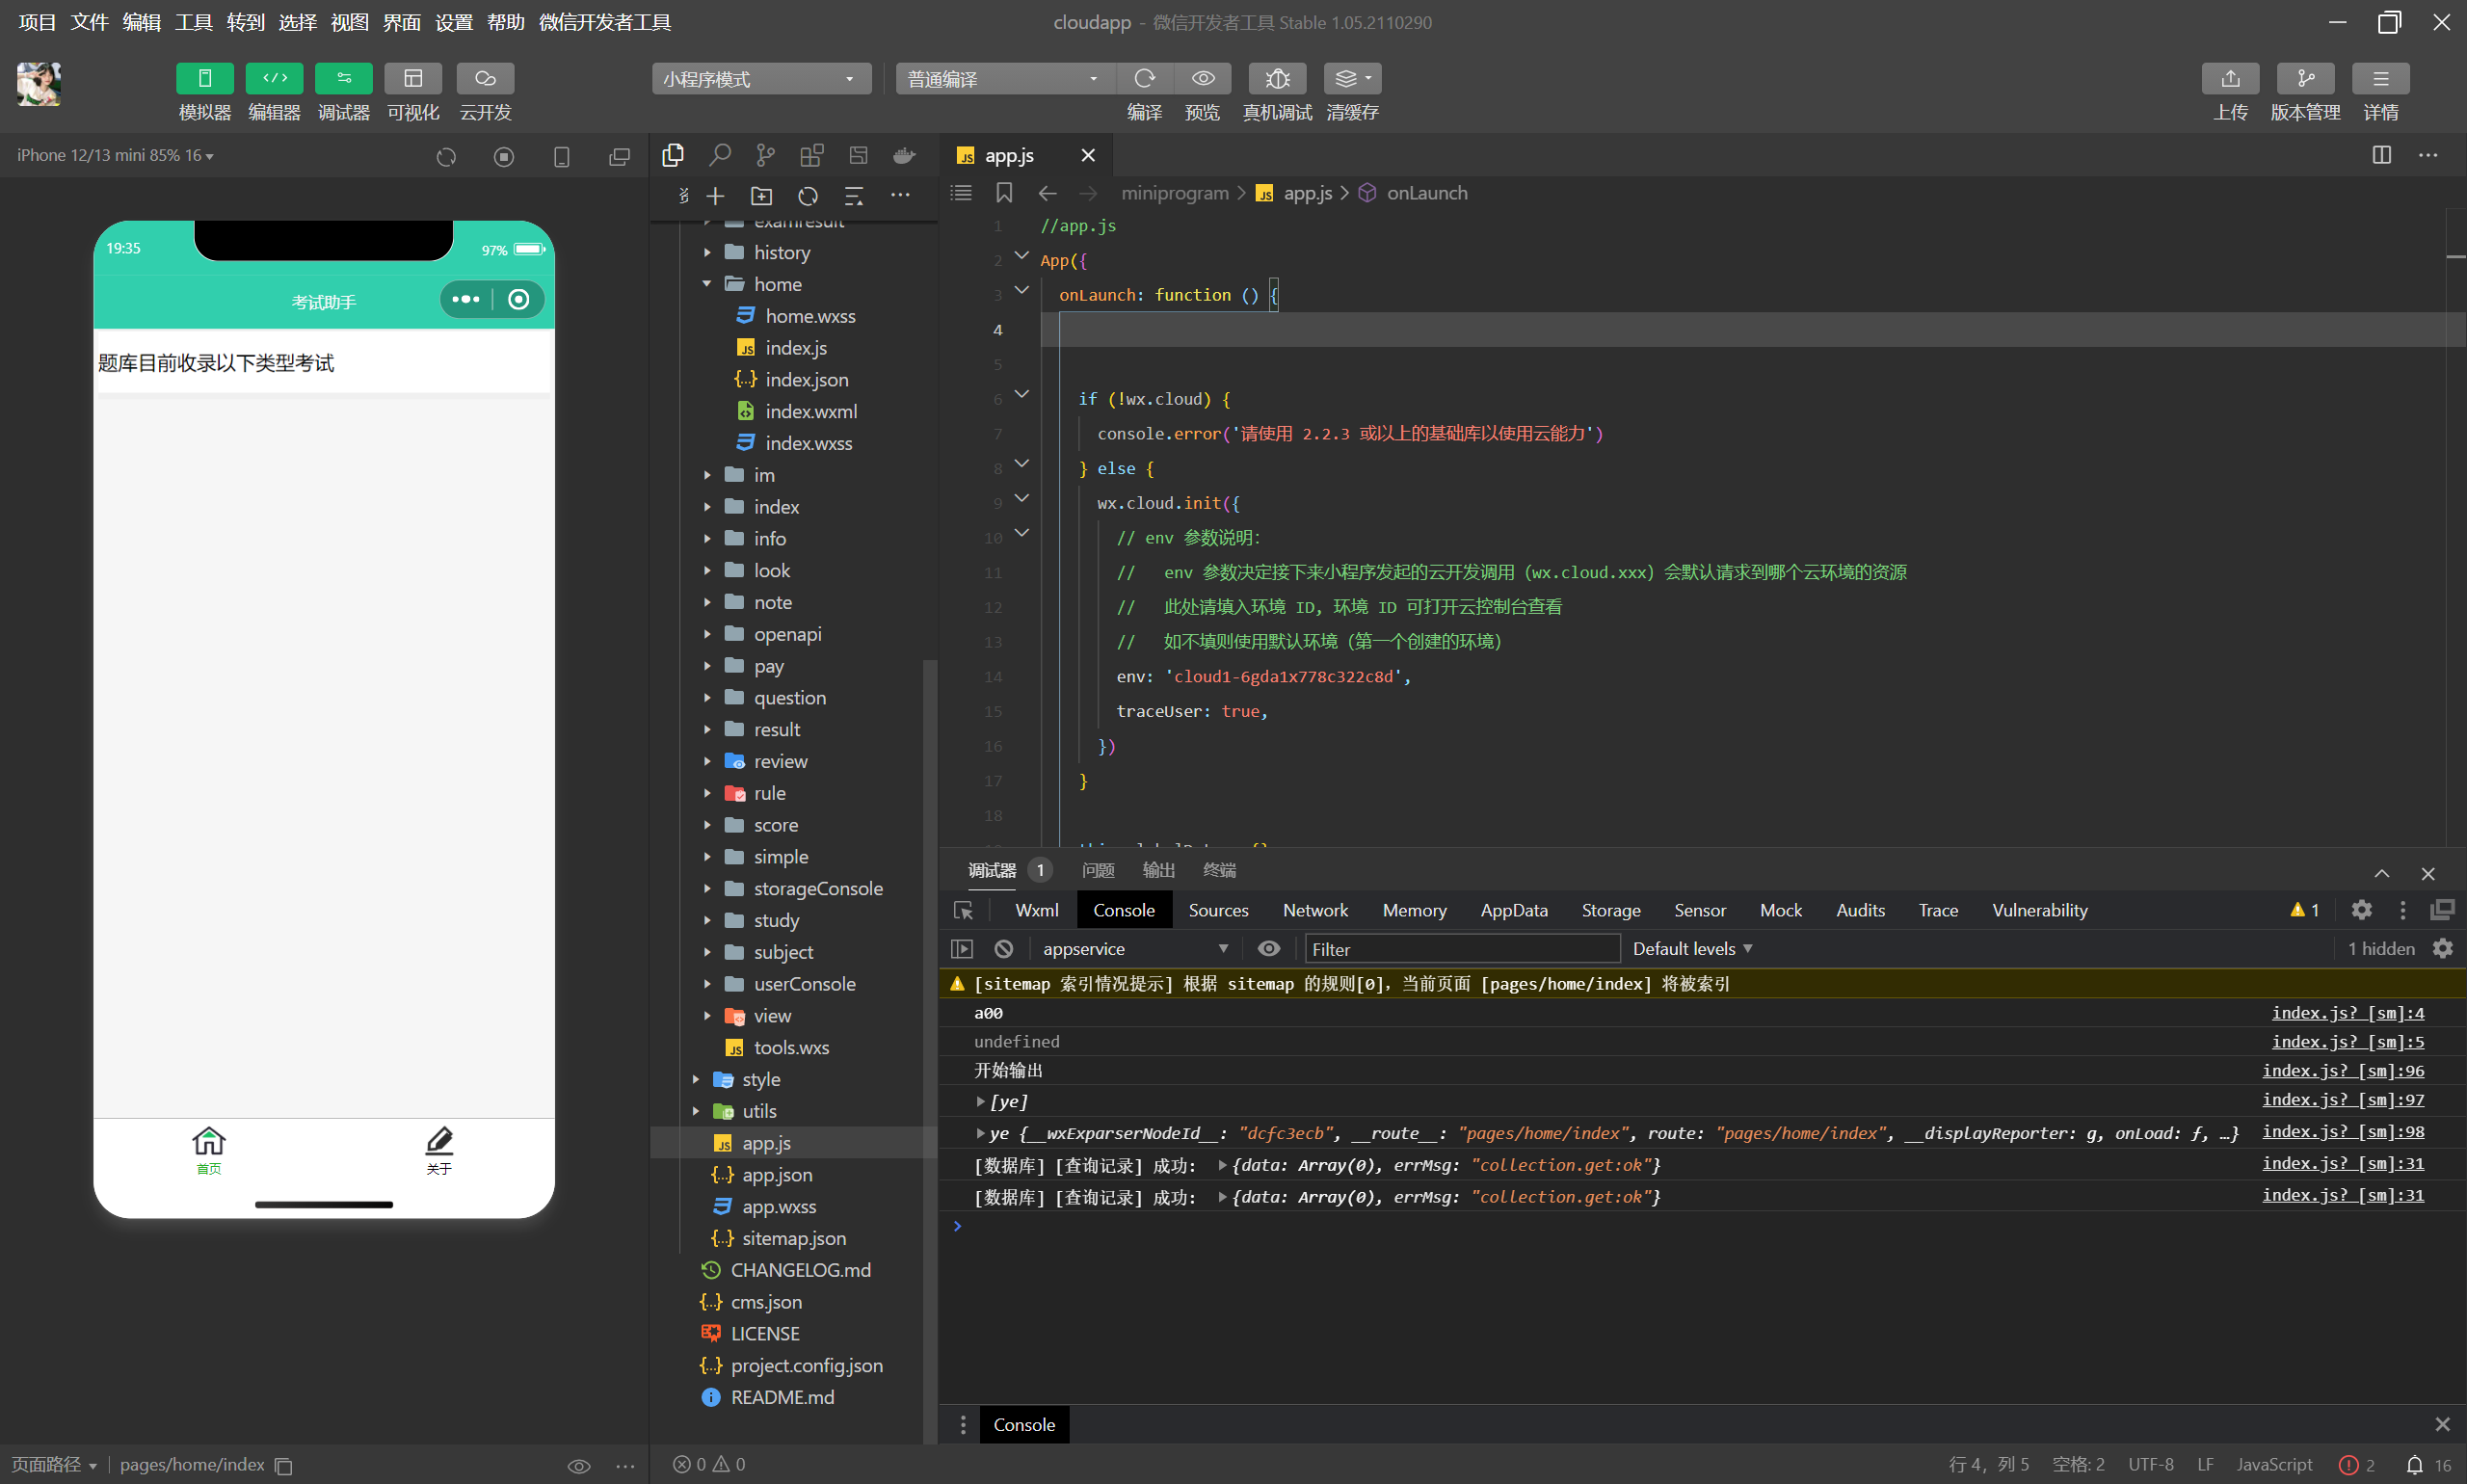
Task: Open the Default levels dropdown
Action: (1691, 948)
